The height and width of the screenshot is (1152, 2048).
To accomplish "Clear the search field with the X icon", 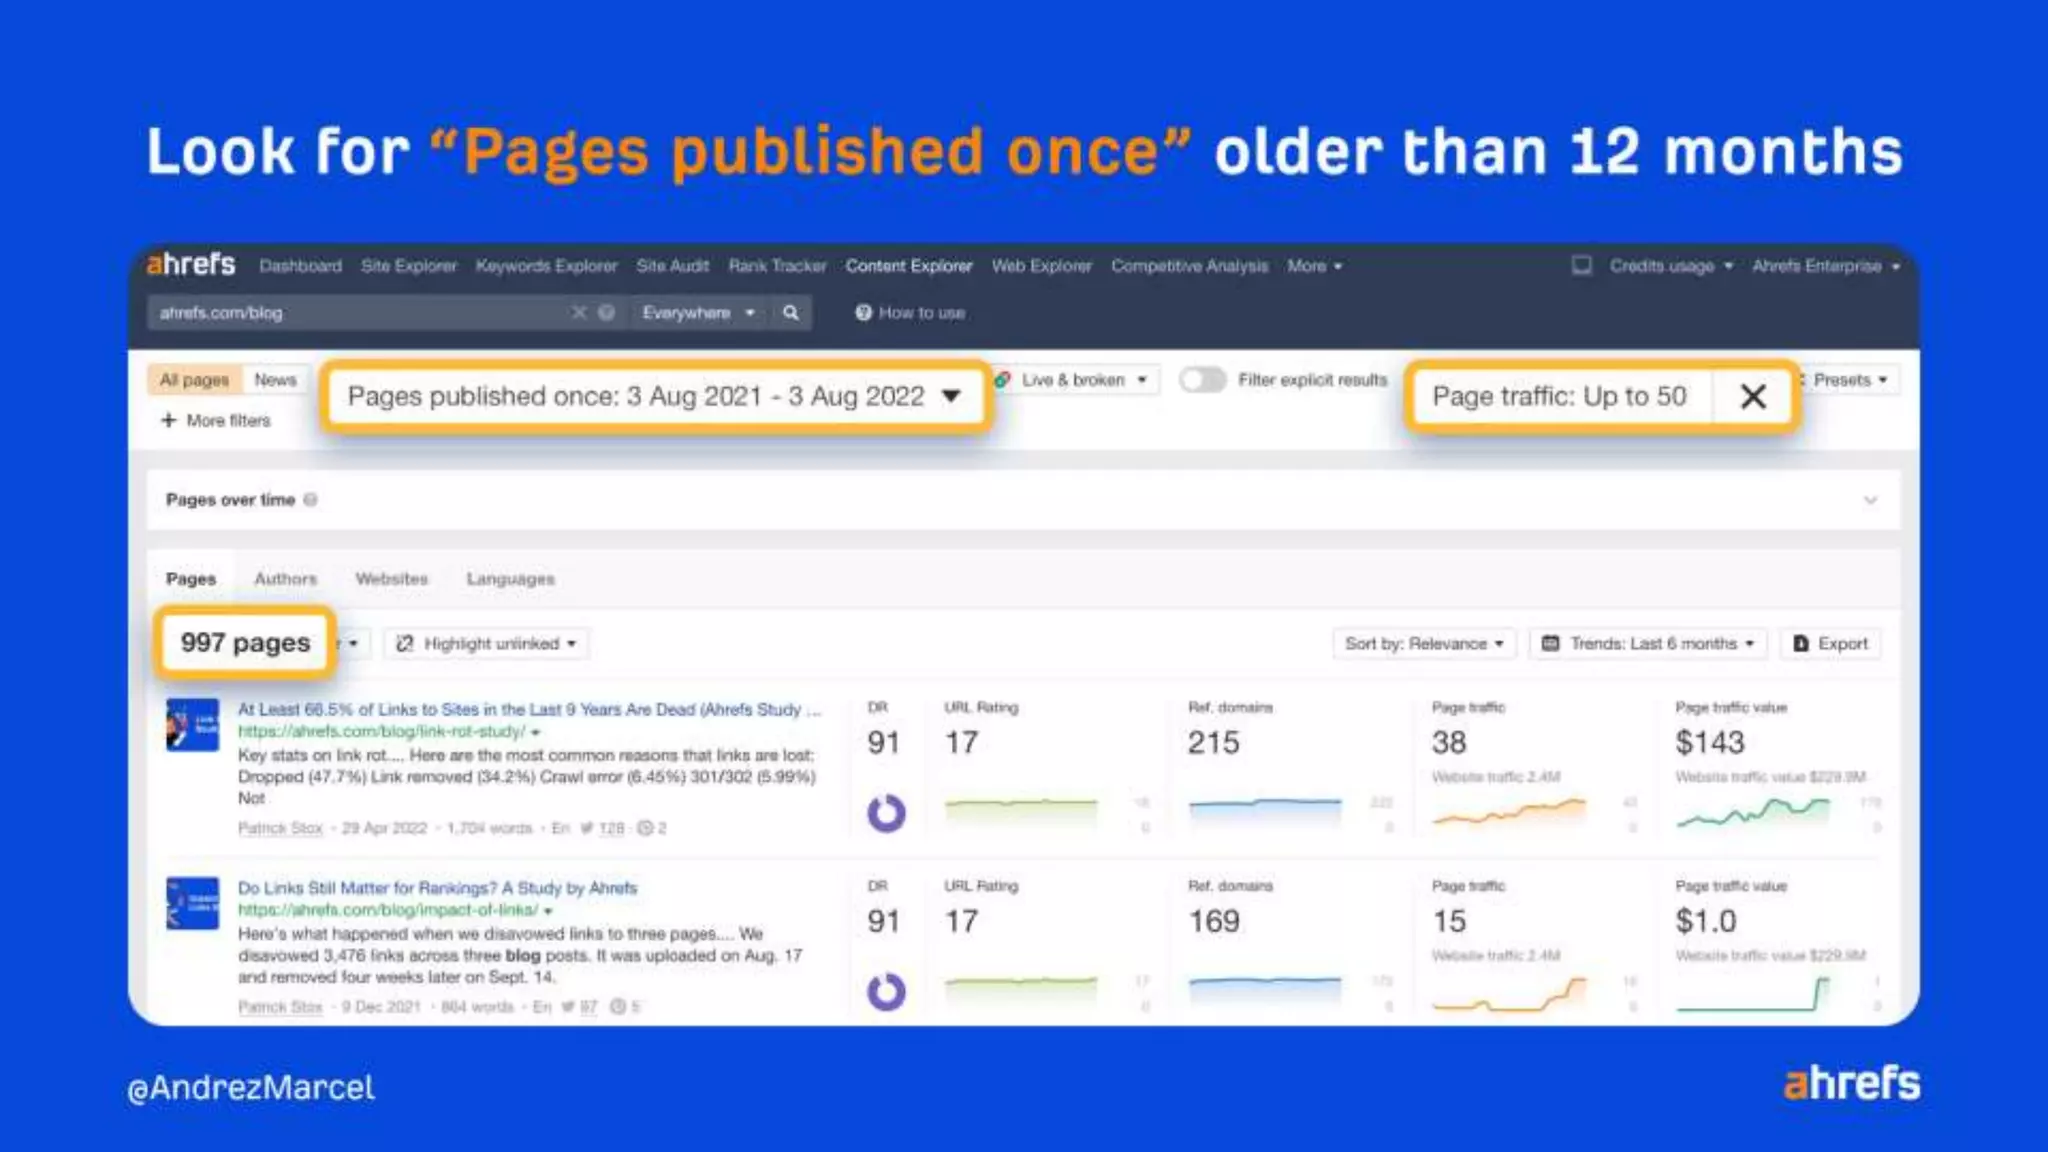I will point(579,313).
